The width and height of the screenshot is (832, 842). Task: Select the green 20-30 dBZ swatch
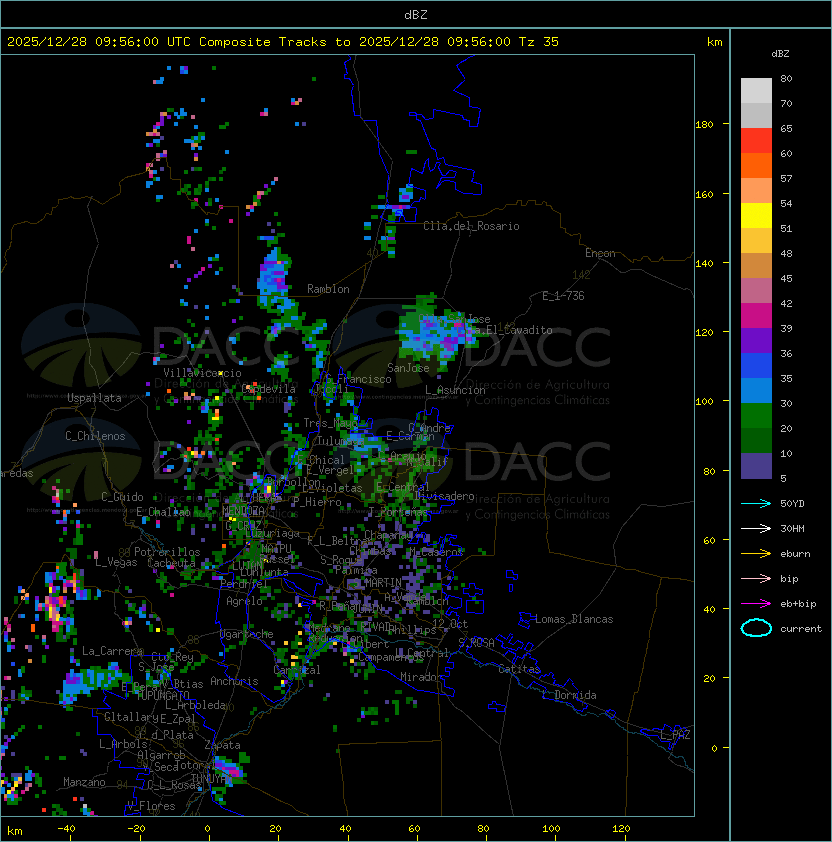[x=756, y=415]
